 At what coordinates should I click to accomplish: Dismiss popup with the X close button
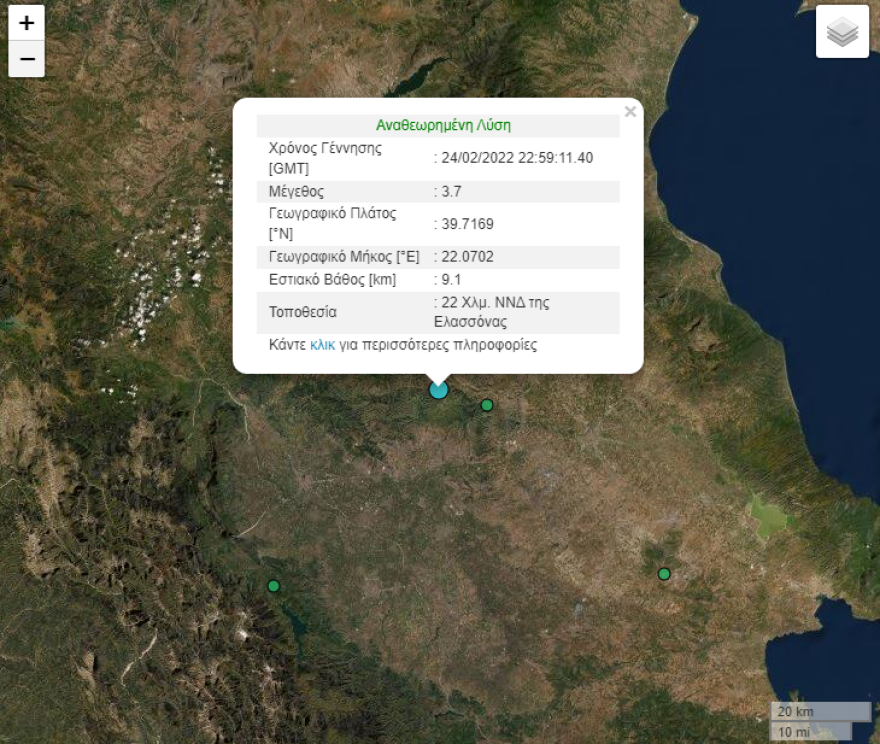click(x=630, y=111)
